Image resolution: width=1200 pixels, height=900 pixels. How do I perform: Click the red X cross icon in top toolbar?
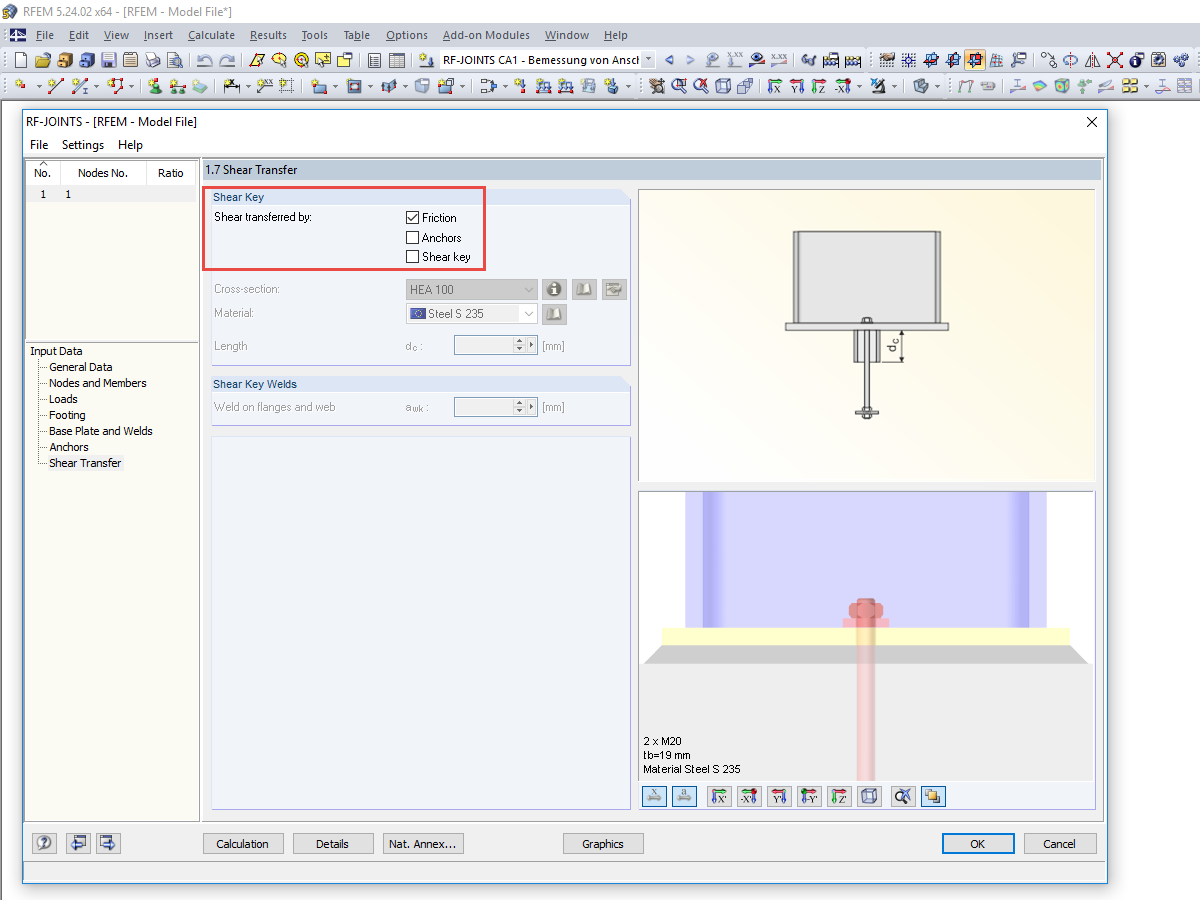pyautogui.click(x=1114, y=60)
